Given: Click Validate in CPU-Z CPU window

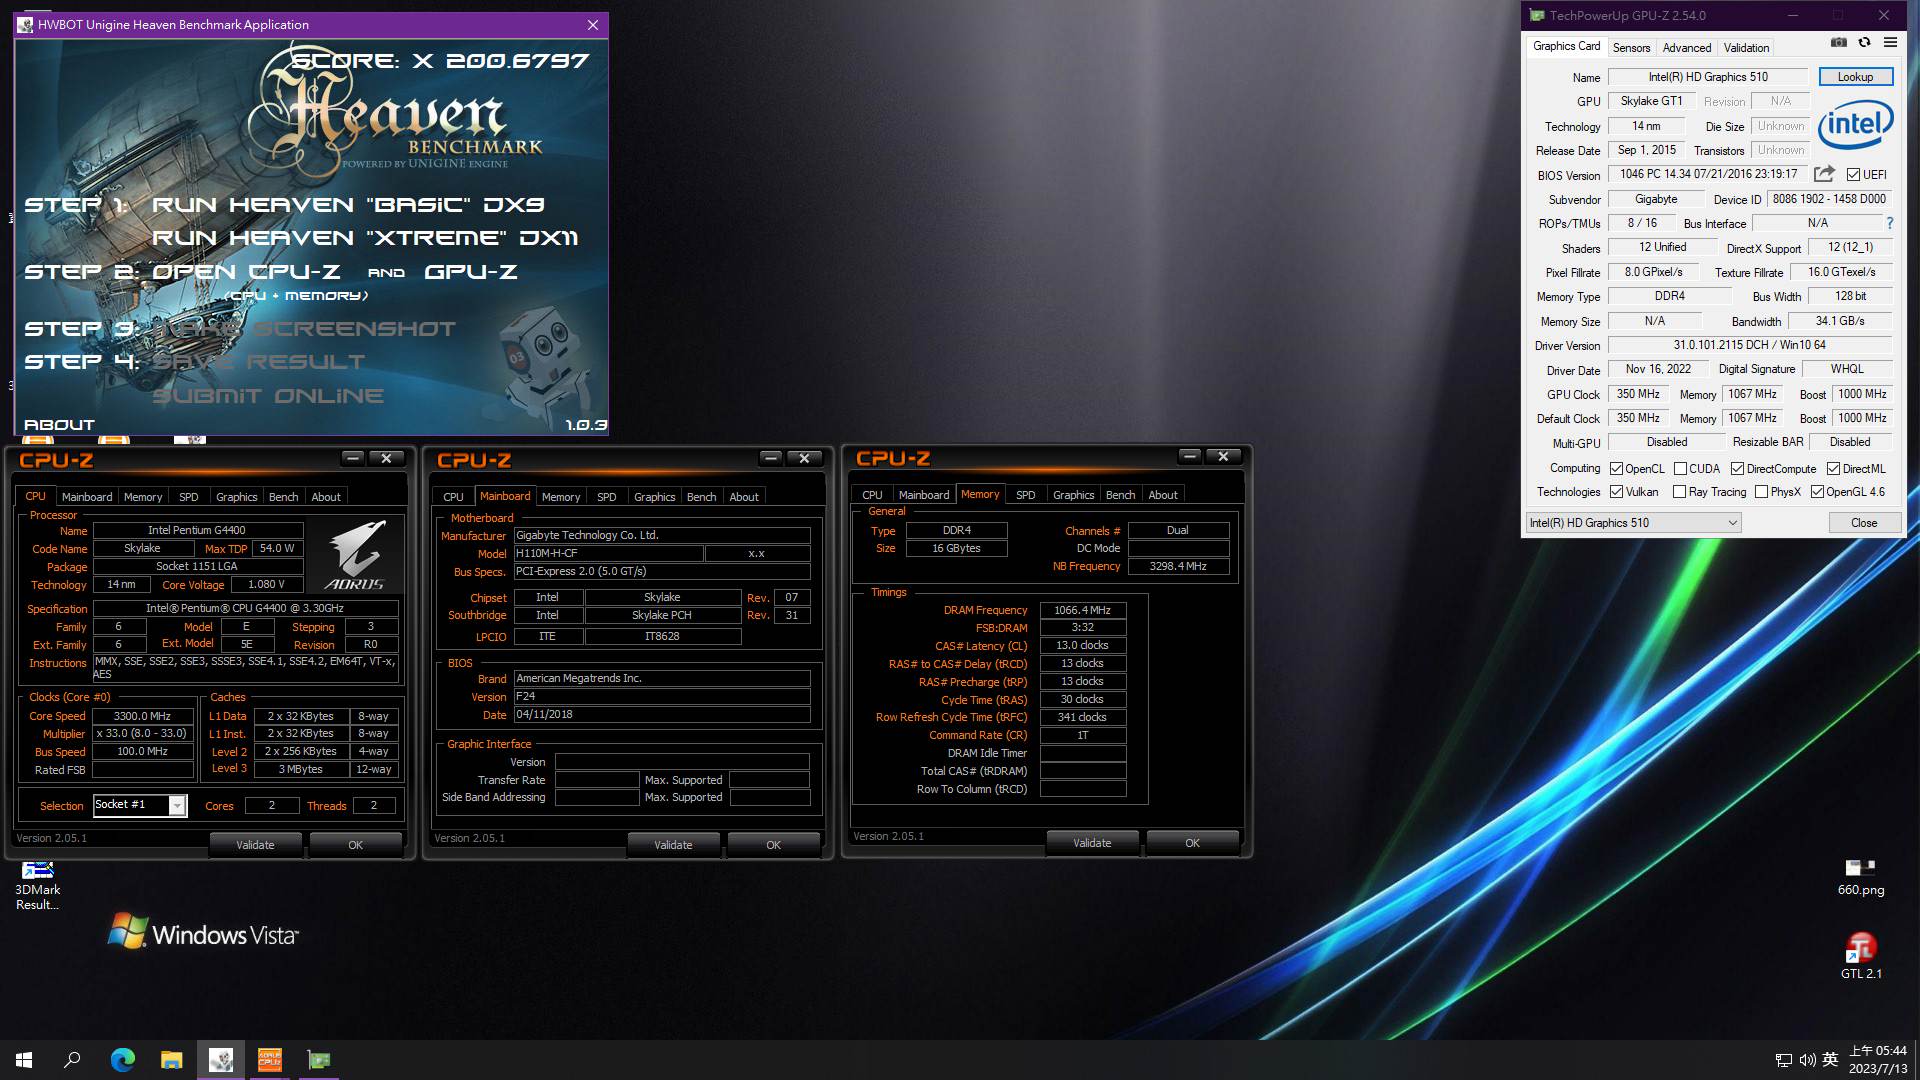Looking at the screenshot, I should tap(255, 845).
